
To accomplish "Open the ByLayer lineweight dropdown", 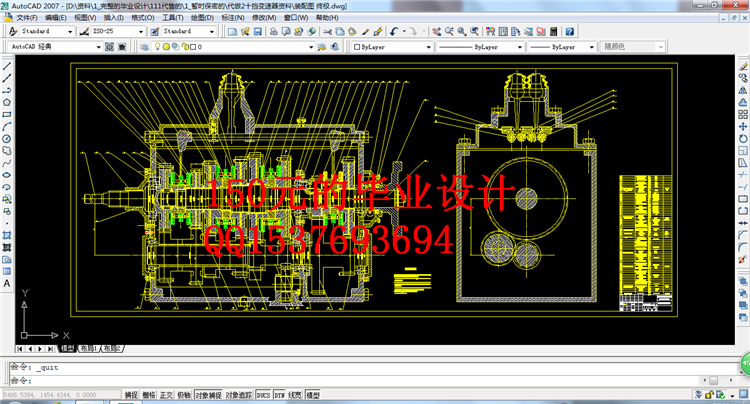I will (591, 47).
